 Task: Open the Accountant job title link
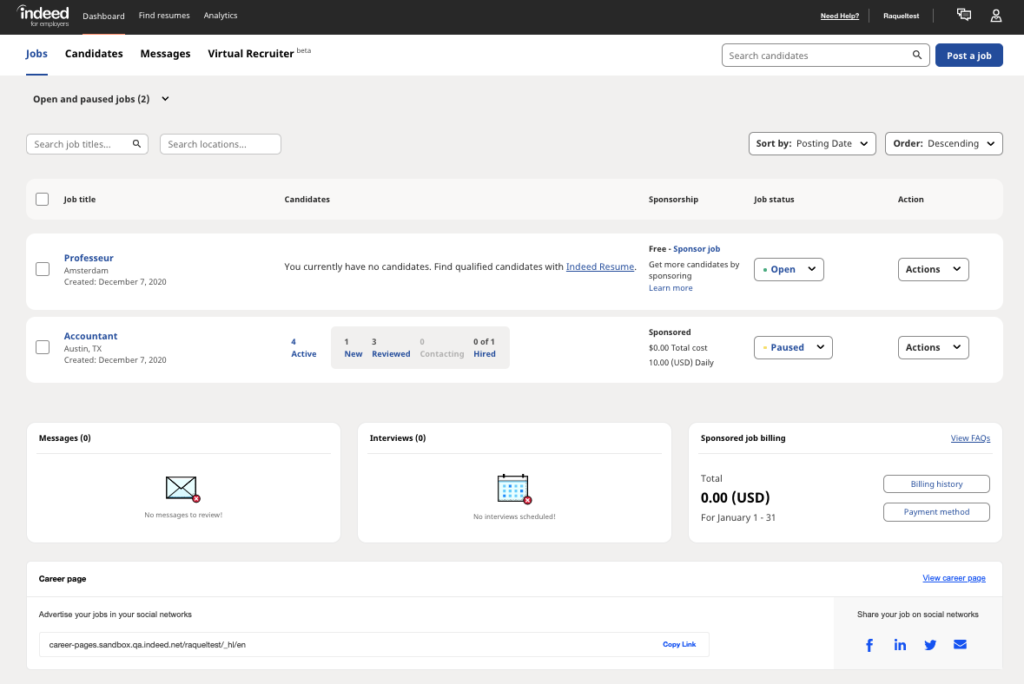(x=91, y=336)
